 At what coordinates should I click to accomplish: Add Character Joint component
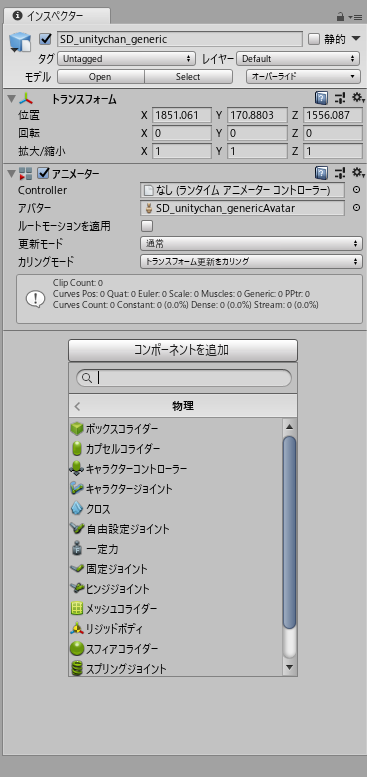[x=175, y=489]
